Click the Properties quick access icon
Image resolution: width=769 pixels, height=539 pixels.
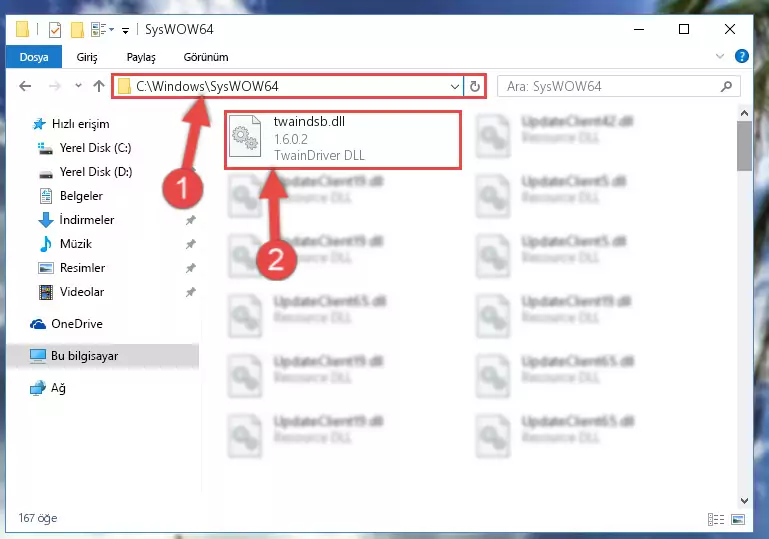click(x=55, y=29)
